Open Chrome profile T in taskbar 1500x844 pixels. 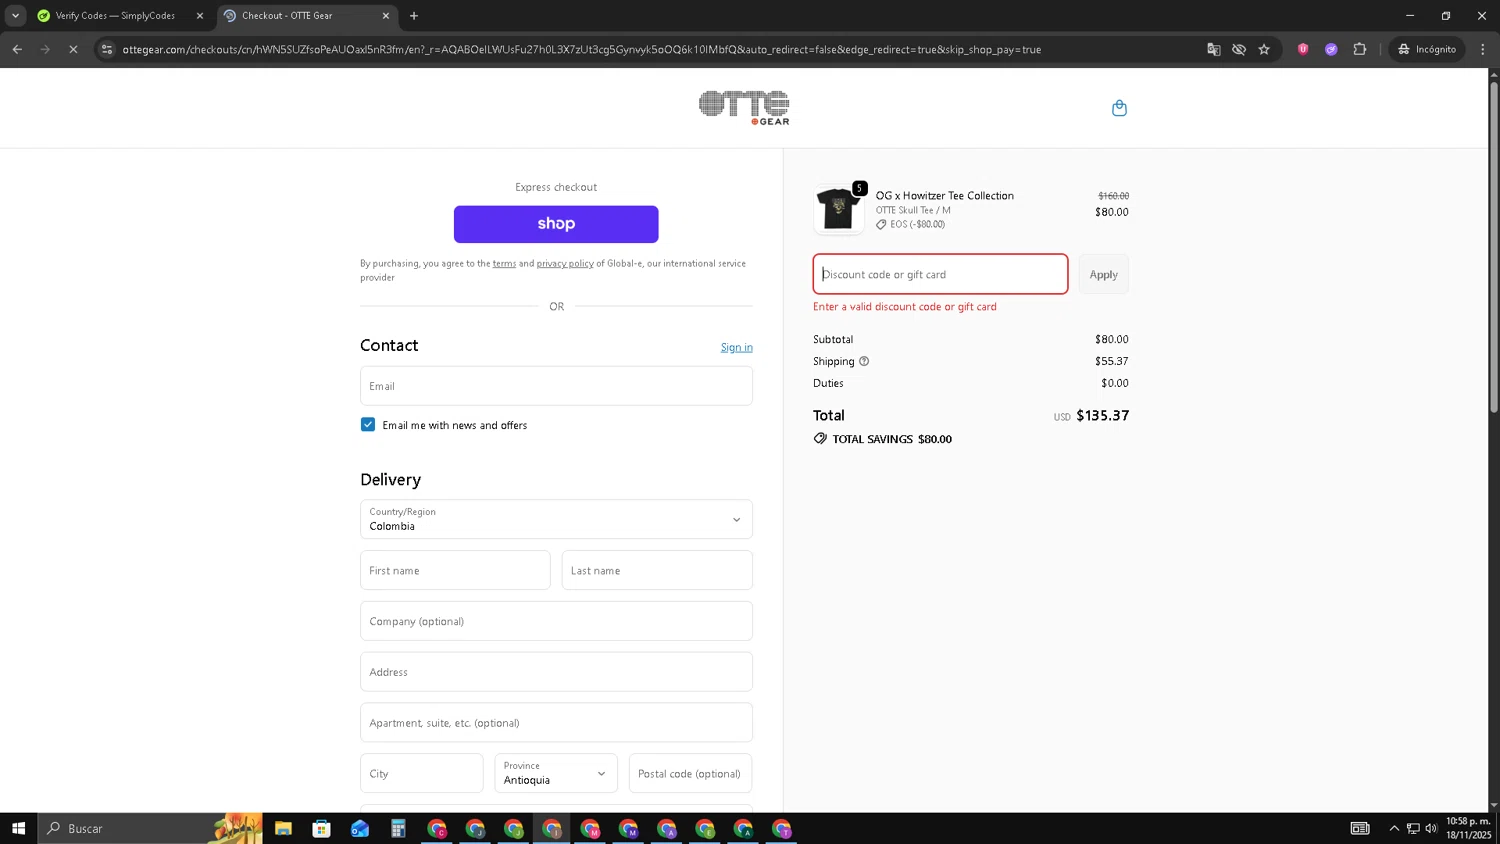click(x=782, y=828)
